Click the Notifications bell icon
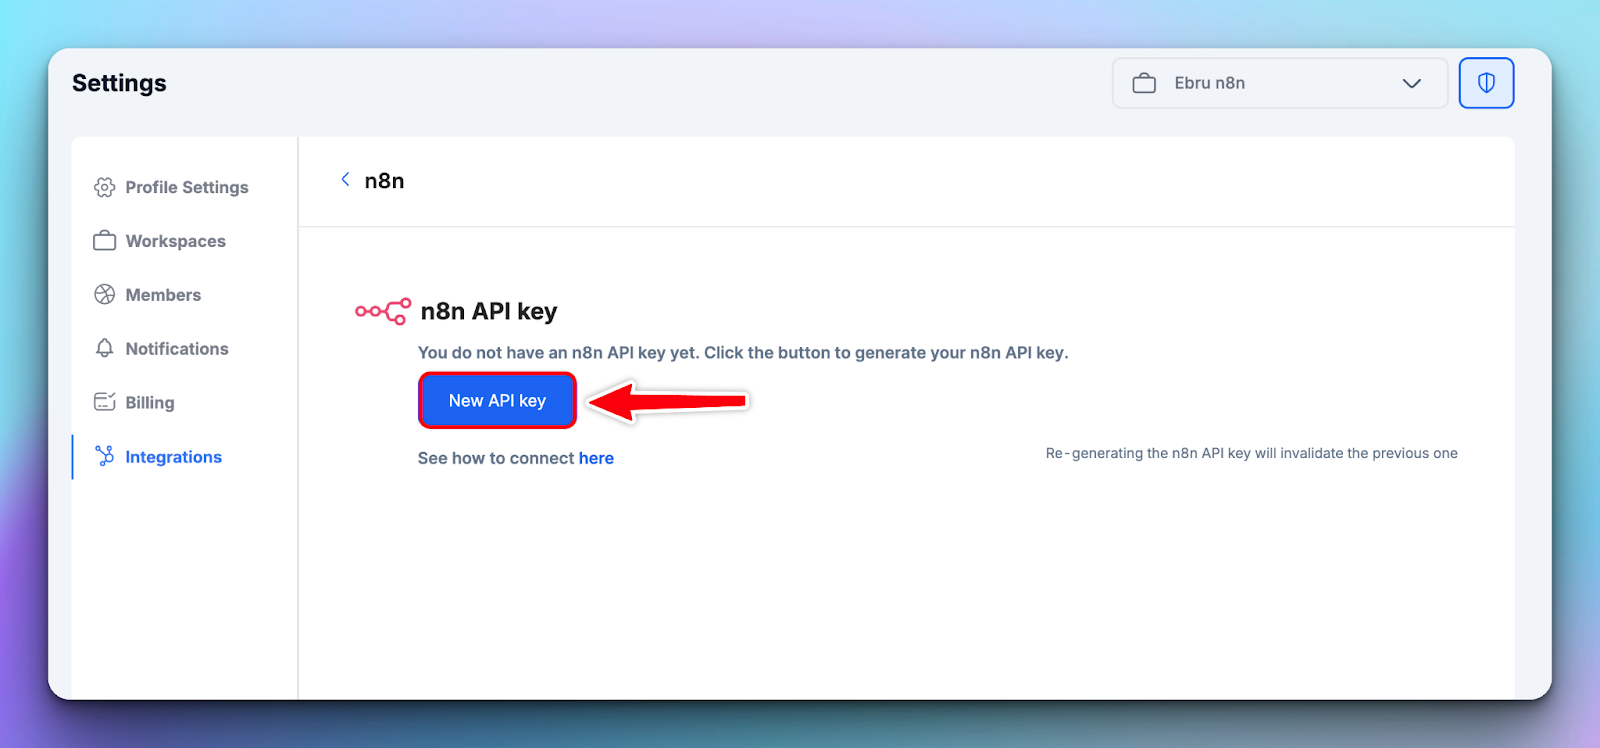Image resolution: width=1600 pixels, height=748 pixels. [x=104, y=348]
